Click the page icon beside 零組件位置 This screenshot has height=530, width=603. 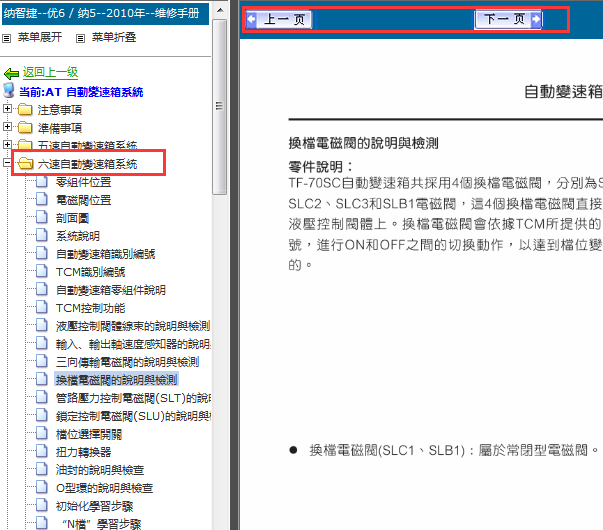[x=42, y=181]
